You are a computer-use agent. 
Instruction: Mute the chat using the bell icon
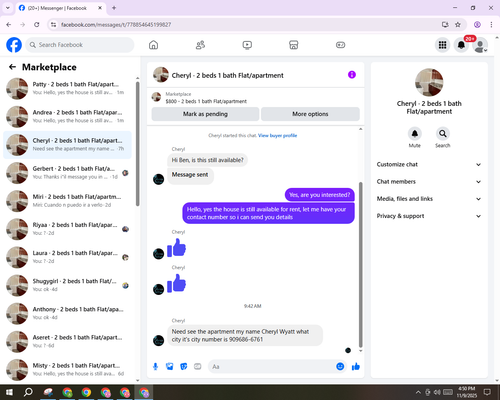pos(414,134)
